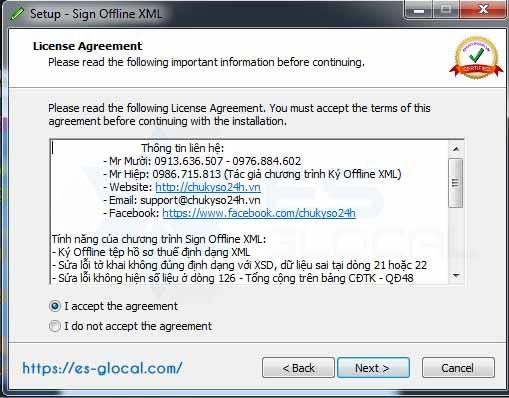Click the certified checkmark badge icon
Viewport: 509px width, 398px height.
(476, 58)
